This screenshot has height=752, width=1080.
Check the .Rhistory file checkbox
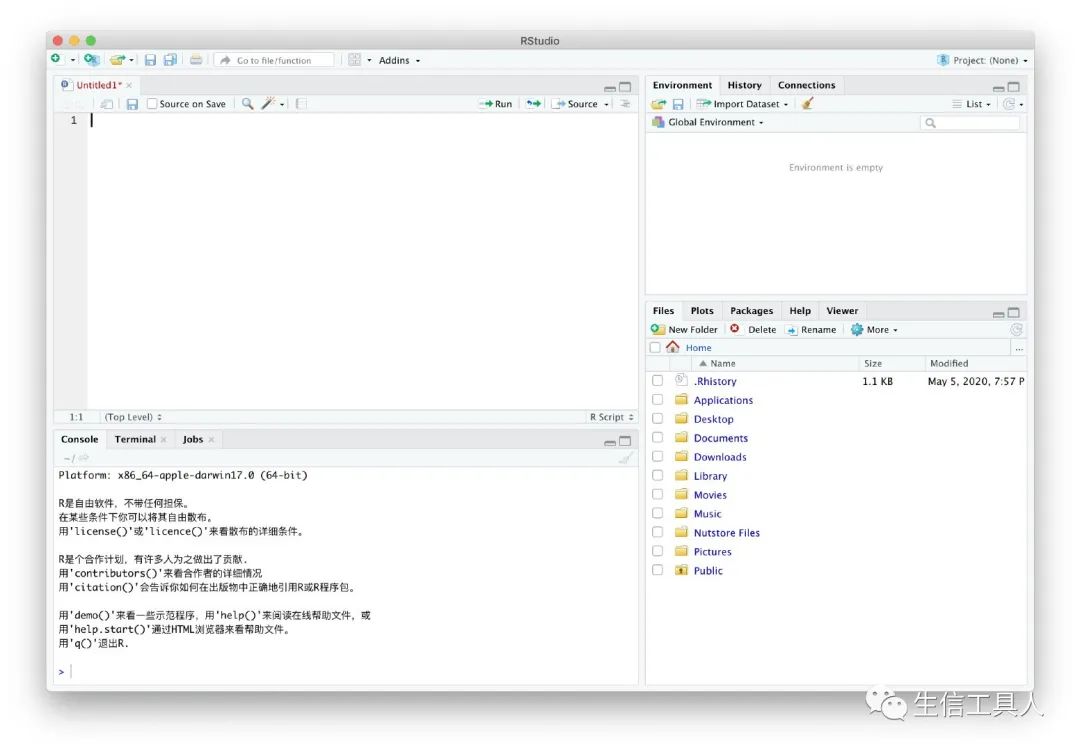[x=658, y=380]
